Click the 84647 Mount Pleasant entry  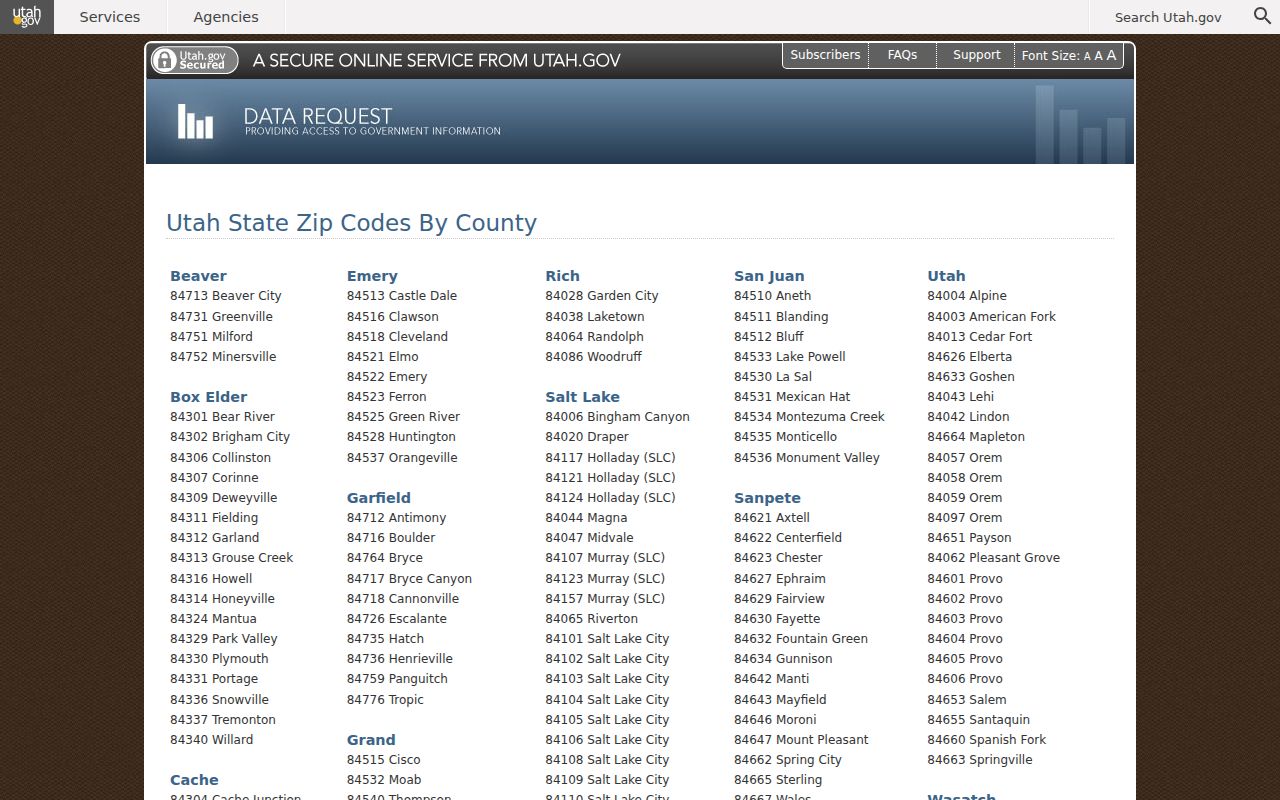[801, 740]
